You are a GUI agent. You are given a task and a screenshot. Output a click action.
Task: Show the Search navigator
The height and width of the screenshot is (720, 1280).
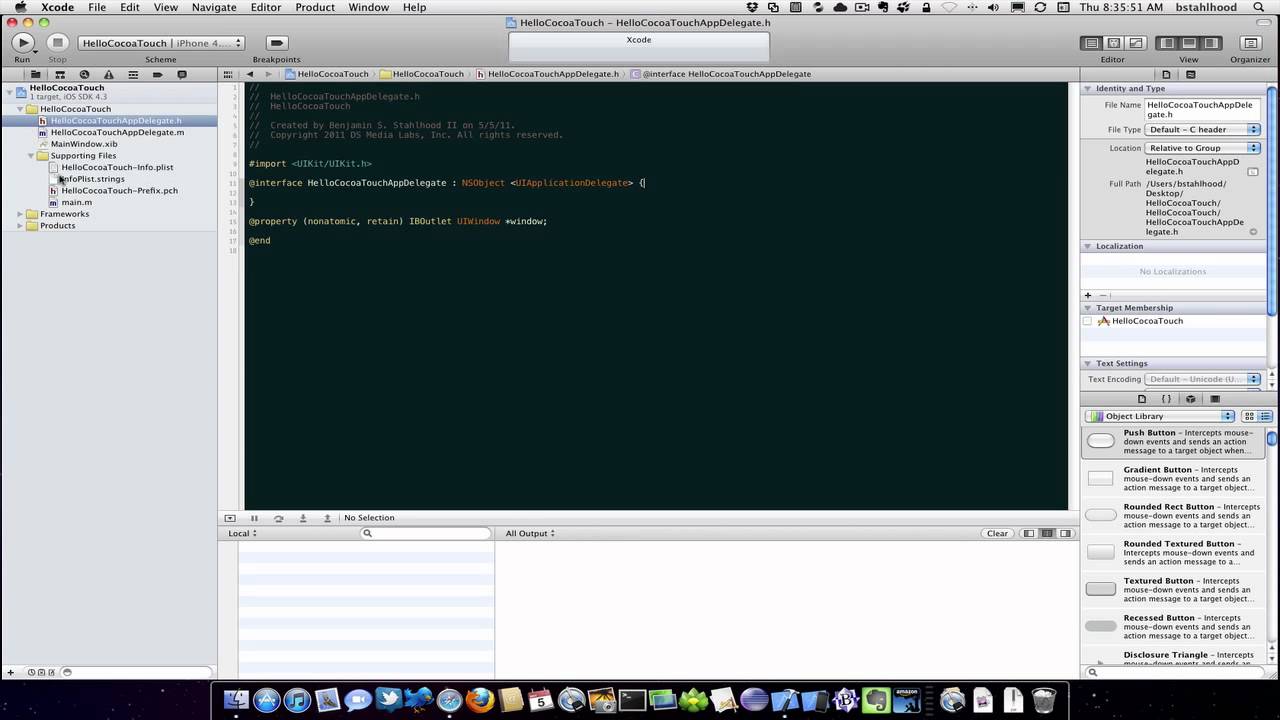[84, 74]
